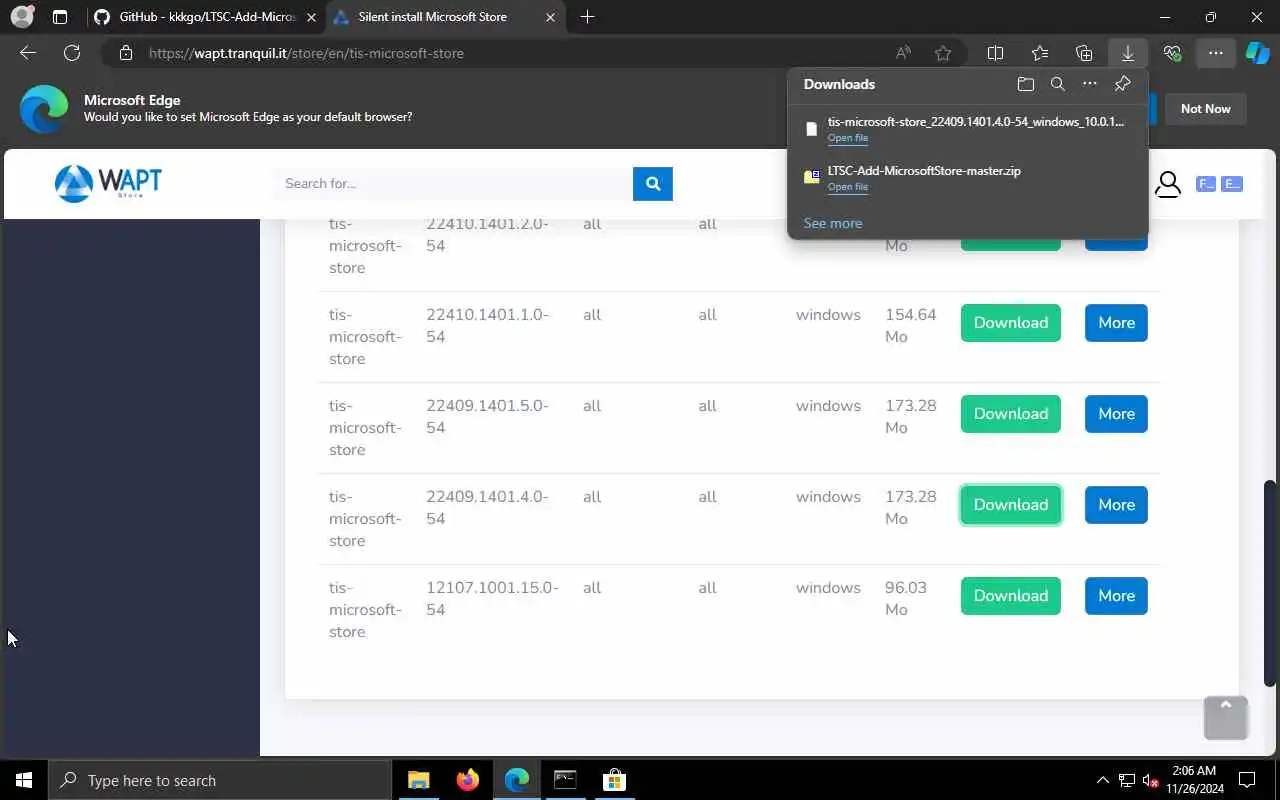
Task: Download version 22409.1401.4.0-54
Action: [x=1011, y=505]
